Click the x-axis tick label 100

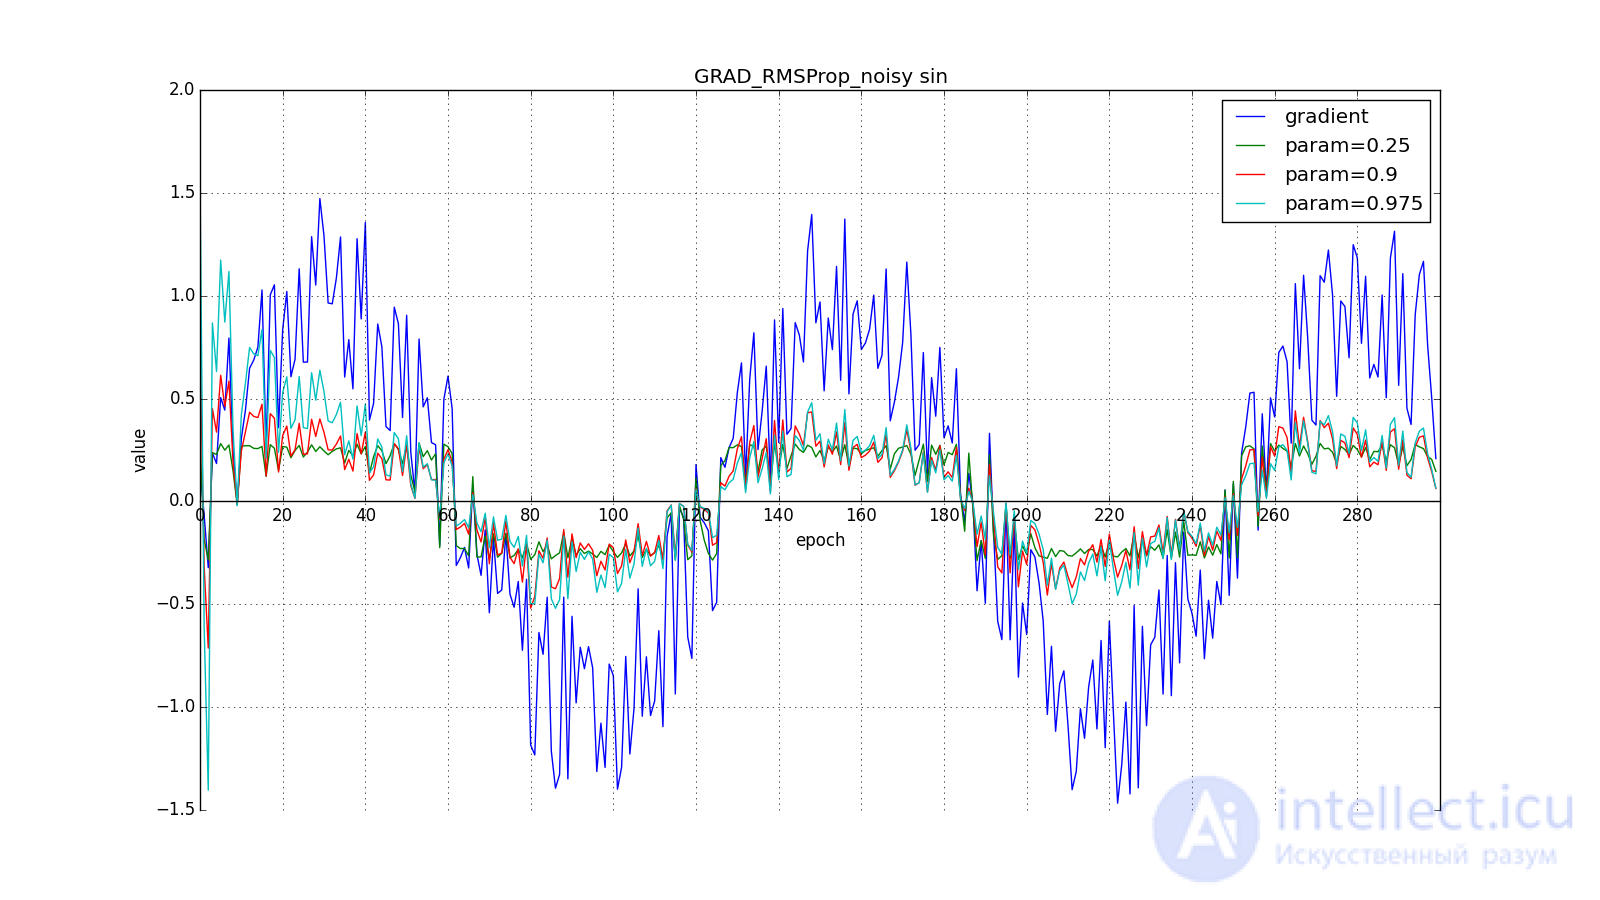613,516
